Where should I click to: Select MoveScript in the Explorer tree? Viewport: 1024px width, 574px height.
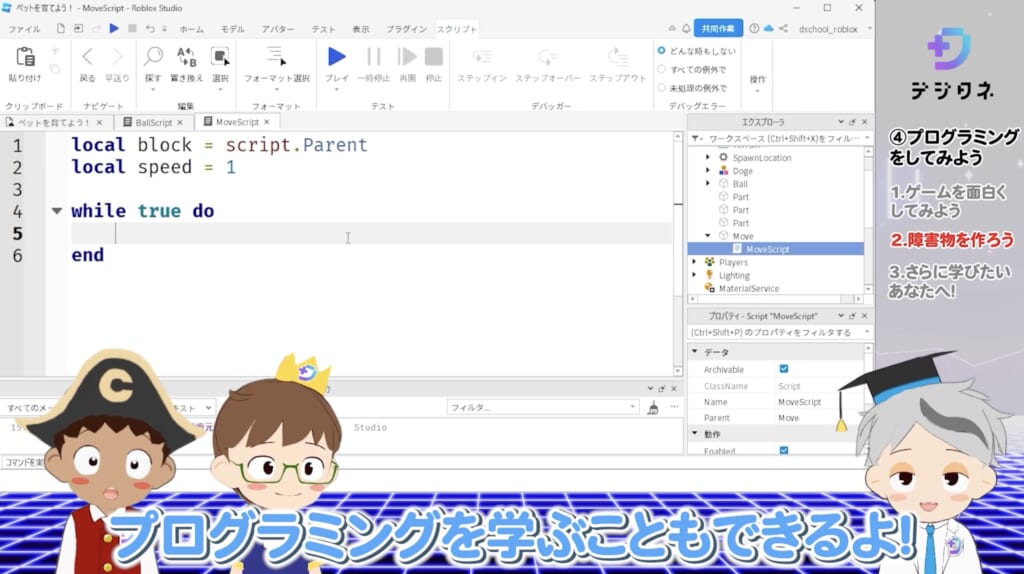click(776, 249)
